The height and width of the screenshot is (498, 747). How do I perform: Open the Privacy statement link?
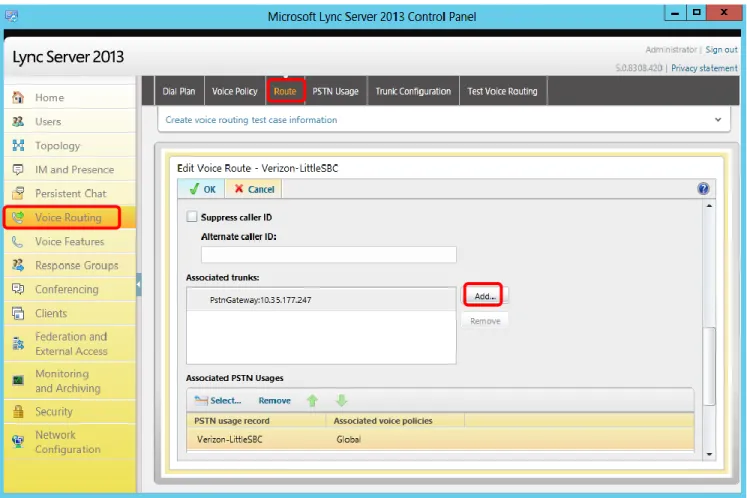[x=704, y=68]
